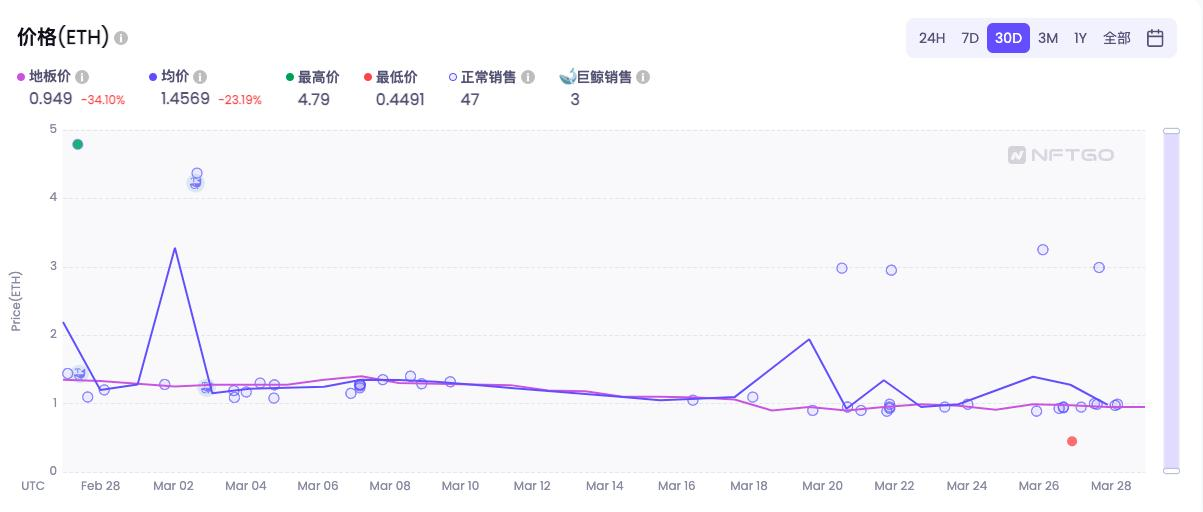Click the whale icon beside 巨鲸销售
This screenshot has width=1203, height=512.
point(567,76)
